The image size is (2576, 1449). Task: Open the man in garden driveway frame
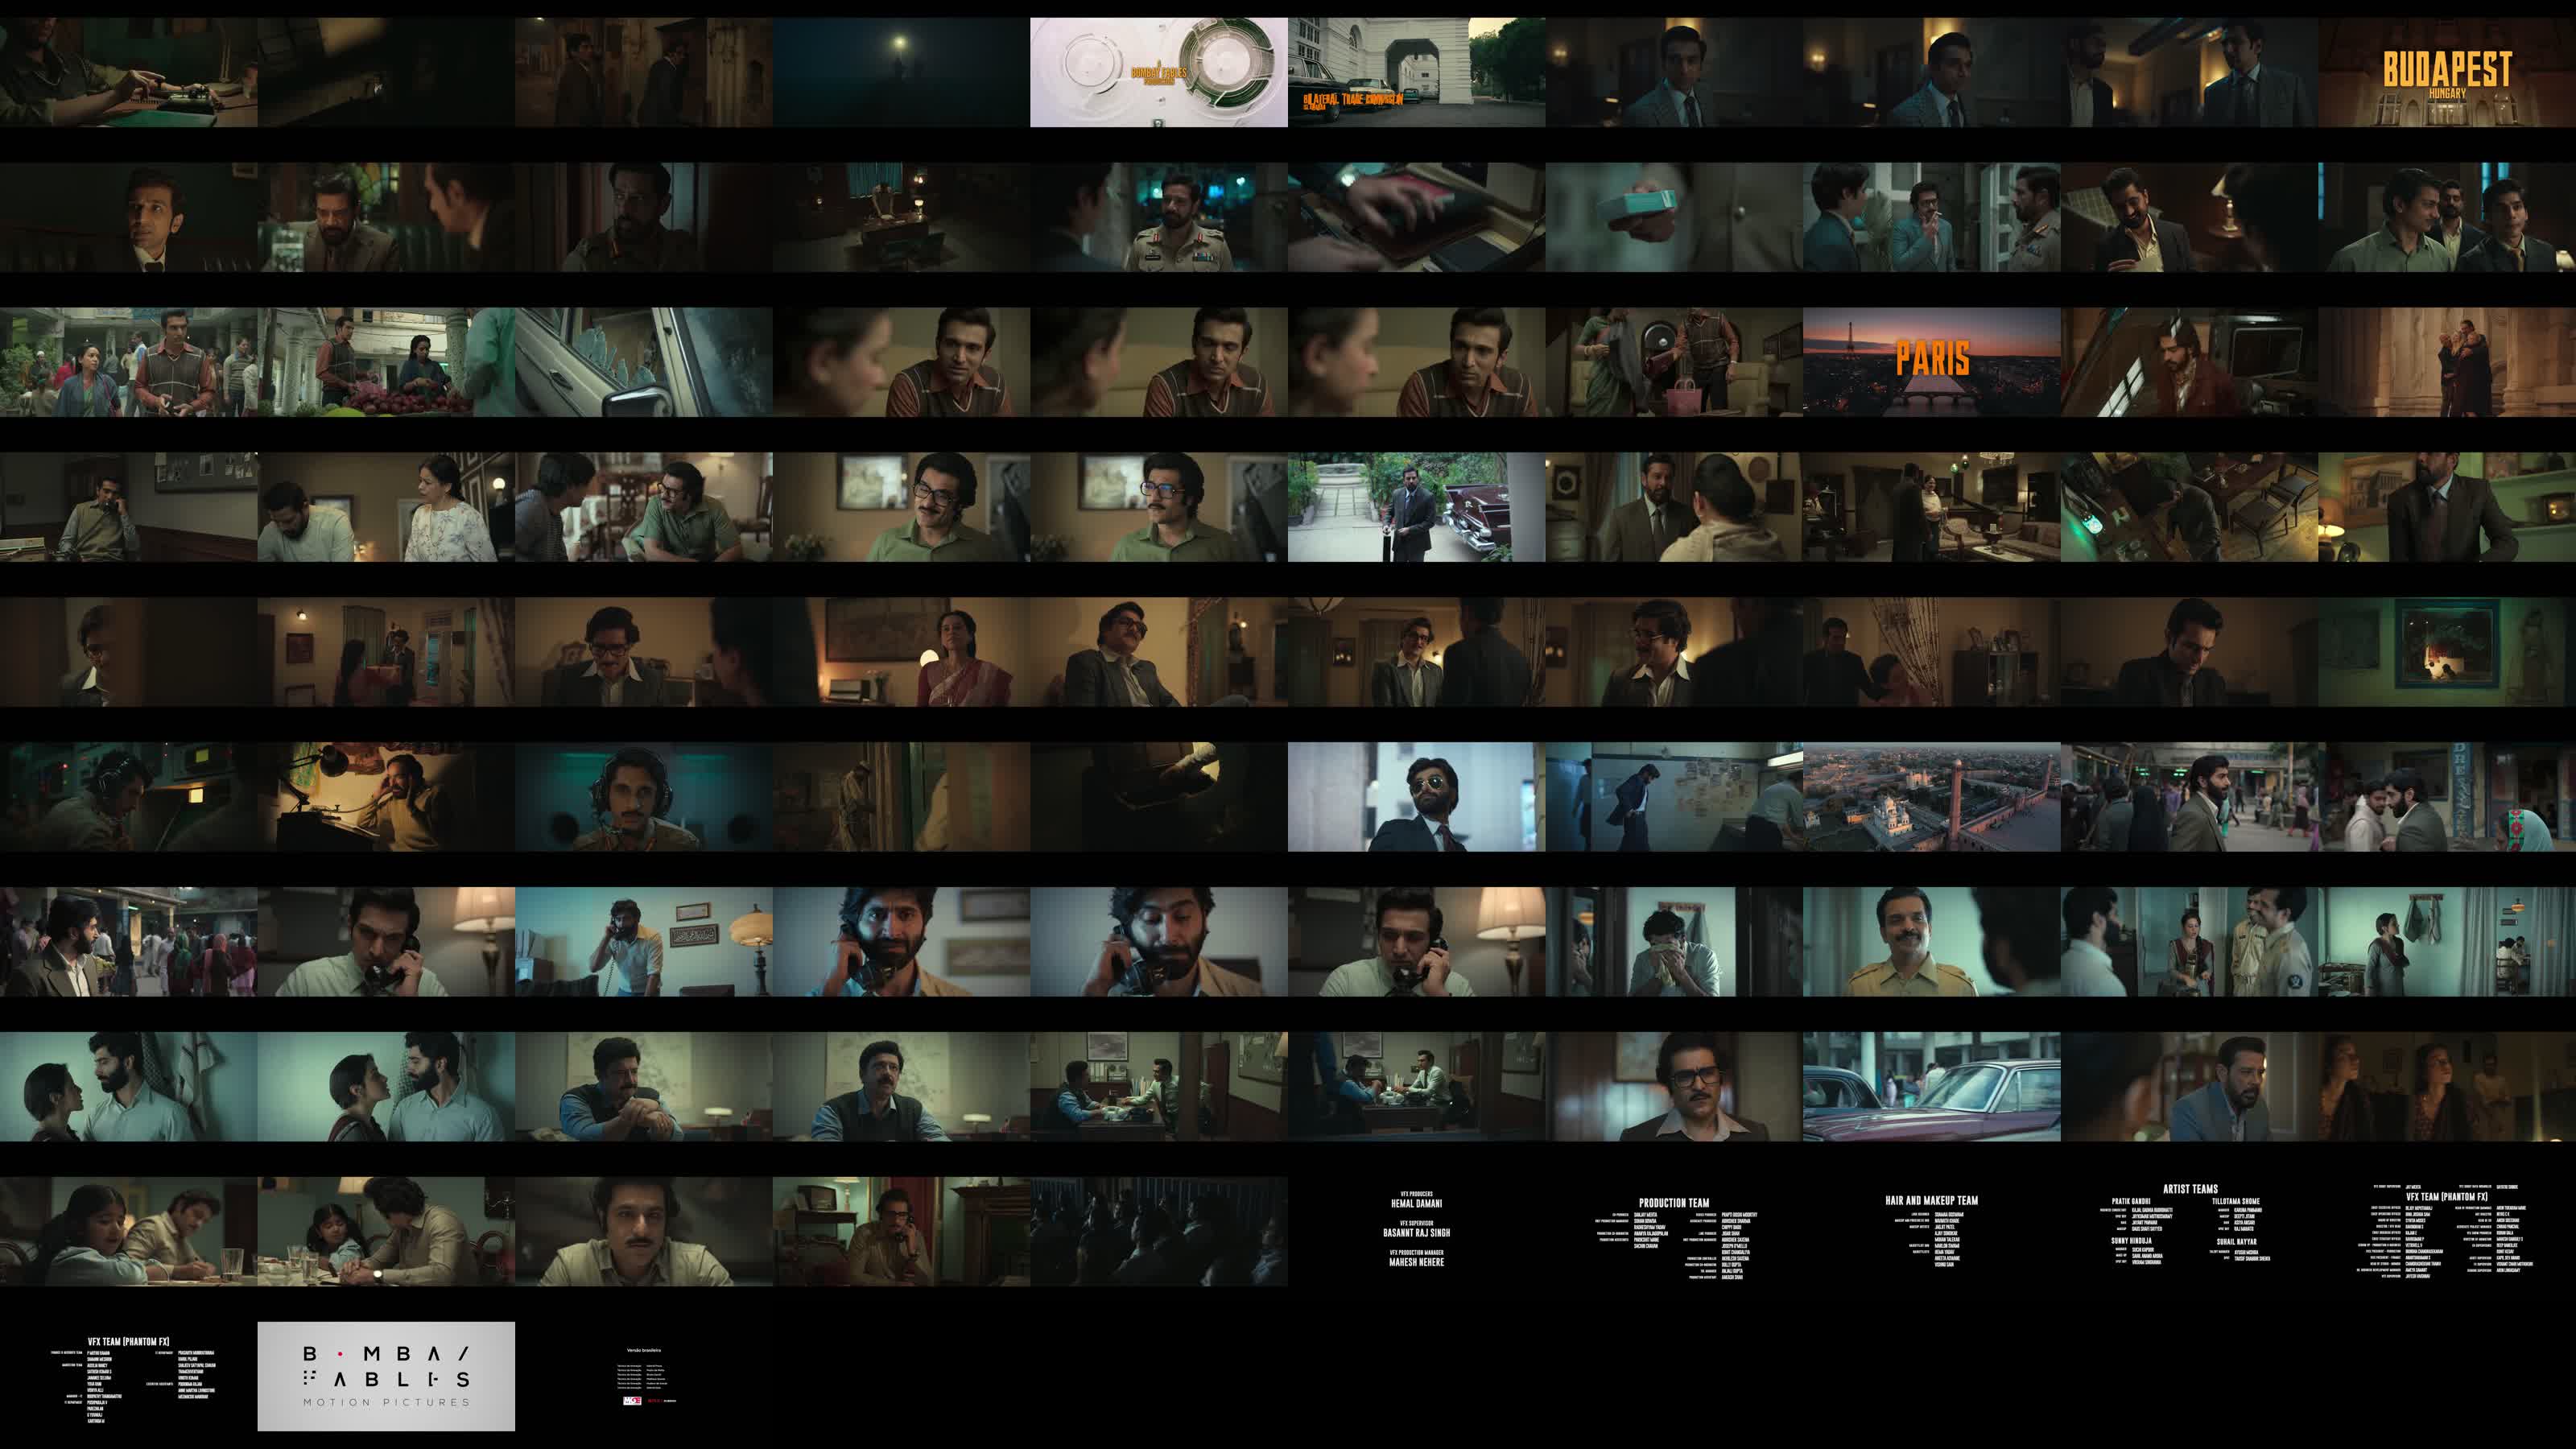click(1416, 507)
